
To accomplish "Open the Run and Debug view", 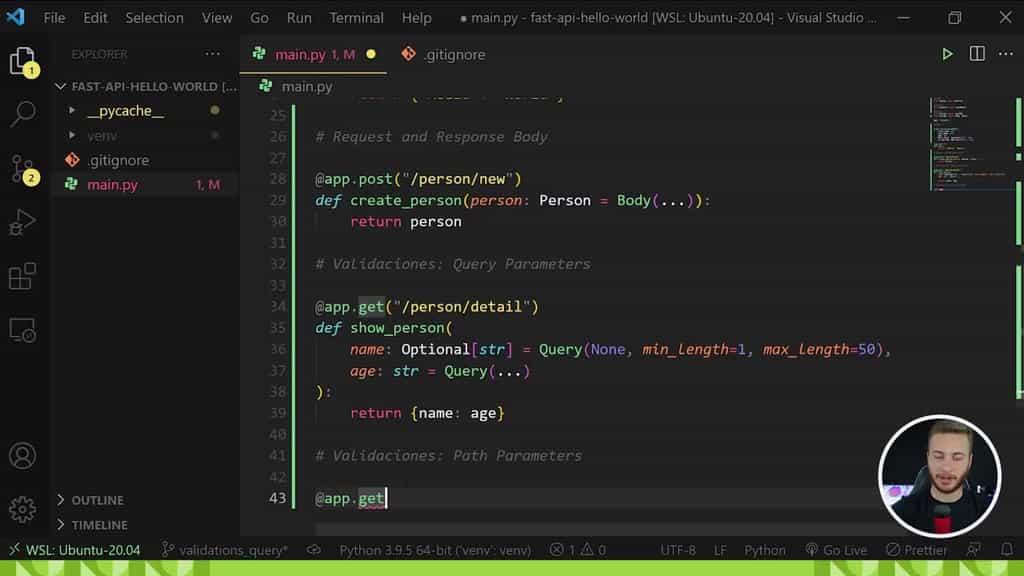I will [x=24, y=222].
